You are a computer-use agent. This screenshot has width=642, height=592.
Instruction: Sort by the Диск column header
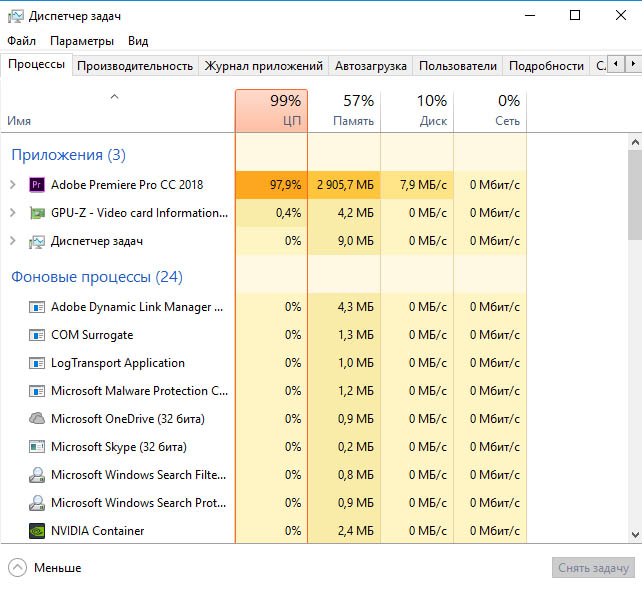(x=417, y=111)
